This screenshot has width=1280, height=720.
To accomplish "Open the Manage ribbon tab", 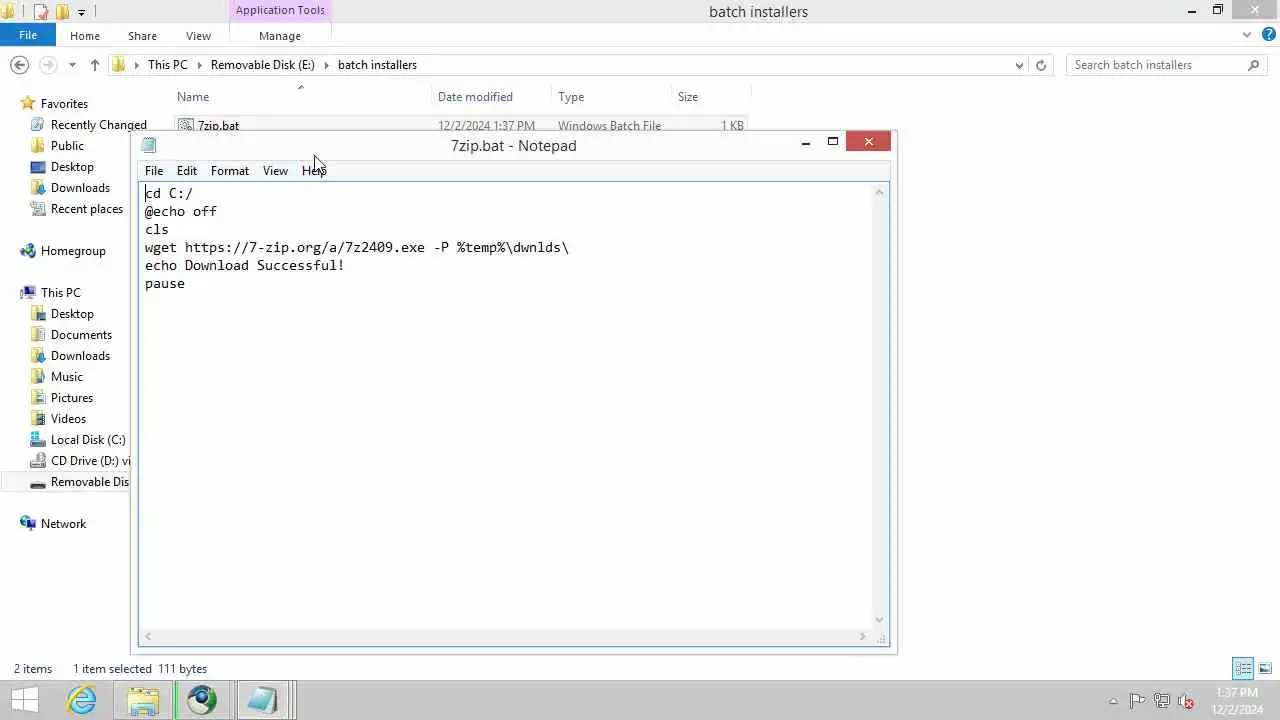I will (x=280, y=36).
